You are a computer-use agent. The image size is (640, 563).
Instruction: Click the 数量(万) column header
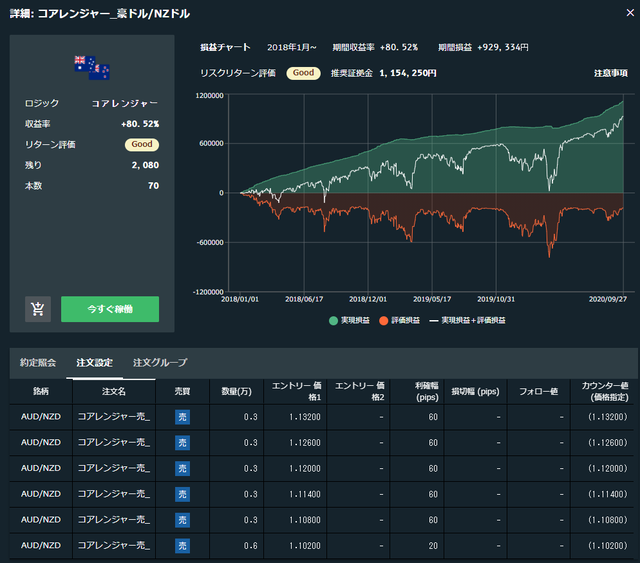click(x=237, y=392)
